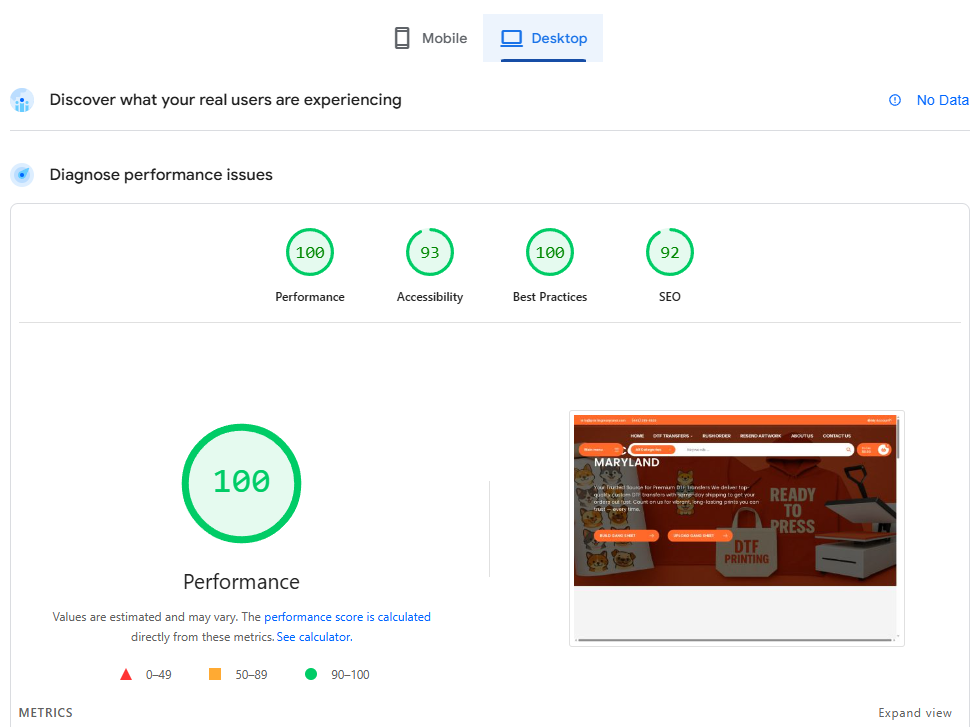Jump to Performance via small 100 gauge

(x=310, y=253)
